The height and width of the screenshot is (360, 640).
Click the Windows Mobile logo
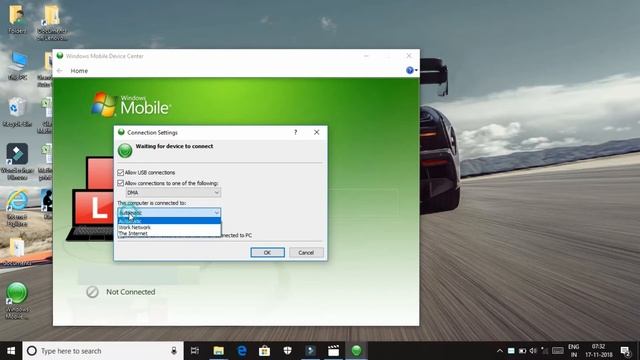point(131,105)
